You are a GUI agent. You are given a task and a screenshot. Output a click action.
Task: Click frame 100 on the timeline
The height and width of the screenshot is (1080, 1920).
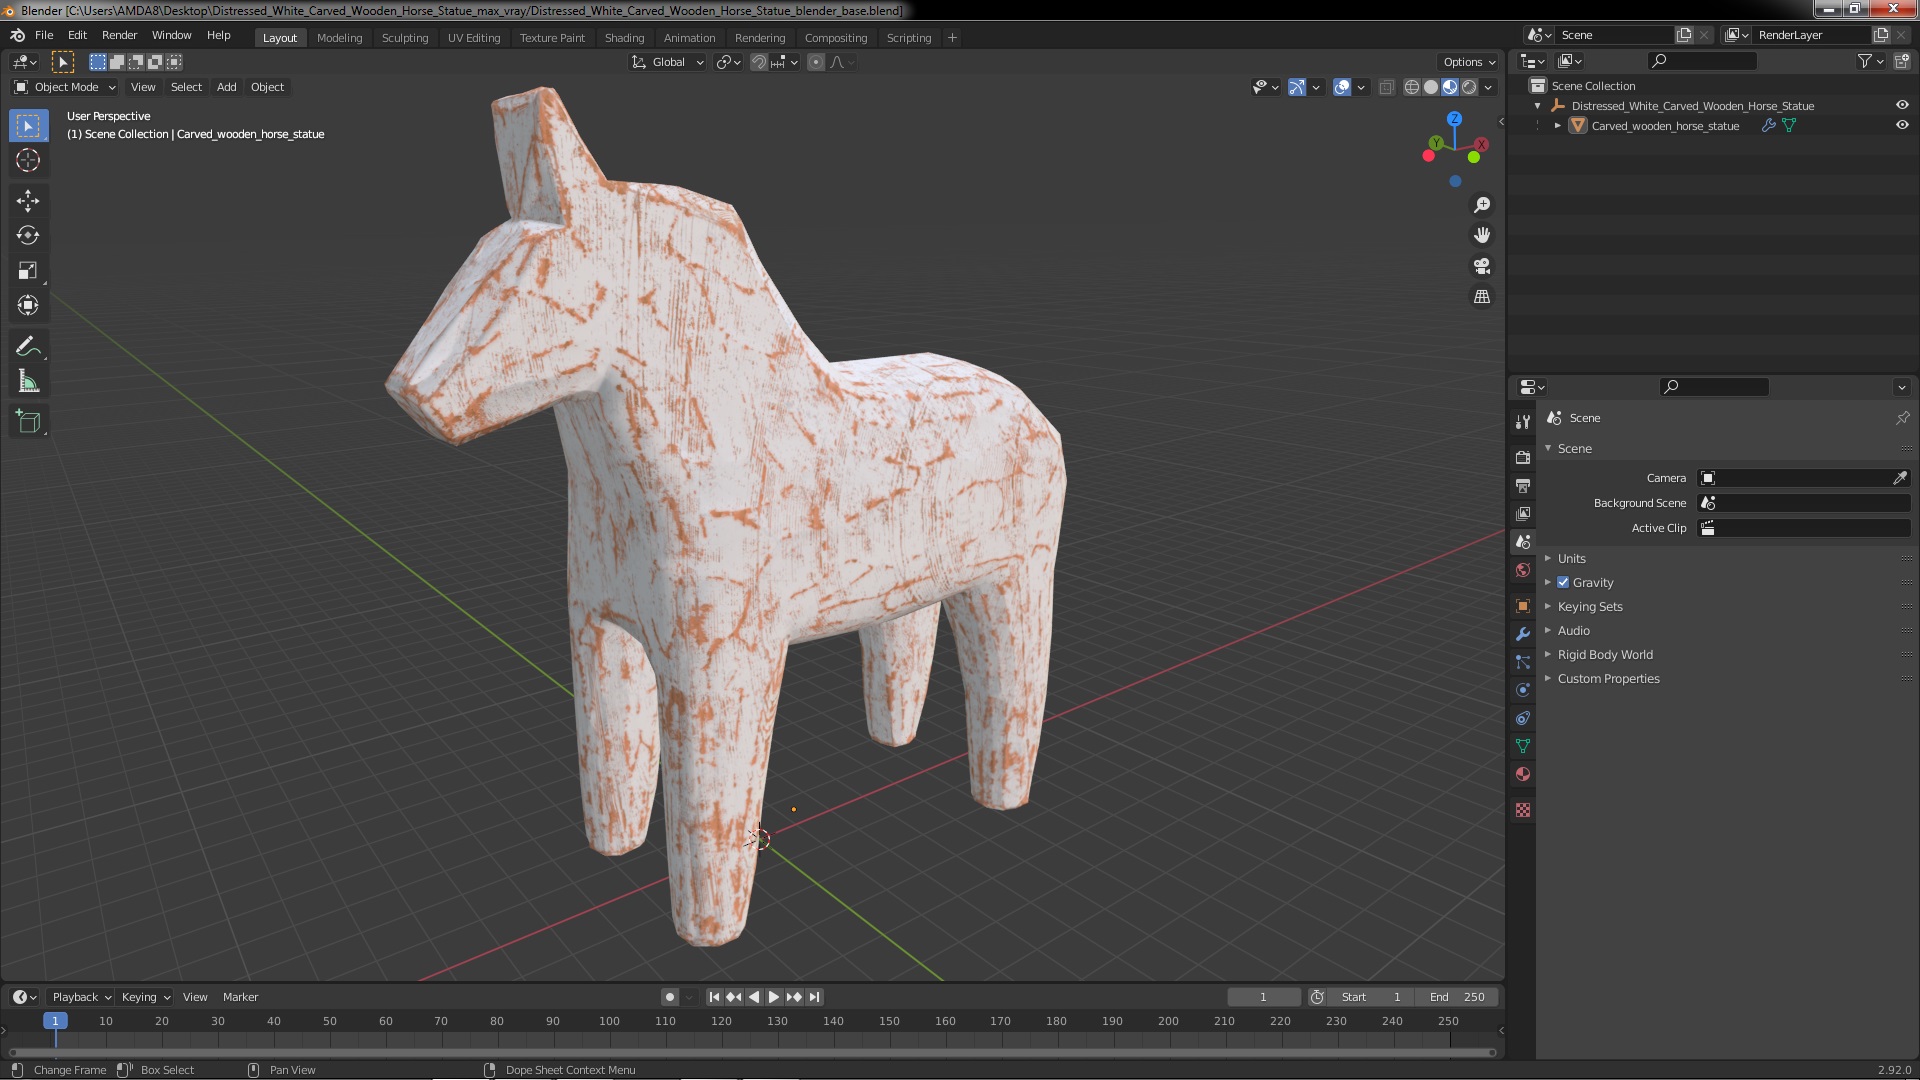(609, 1021)
